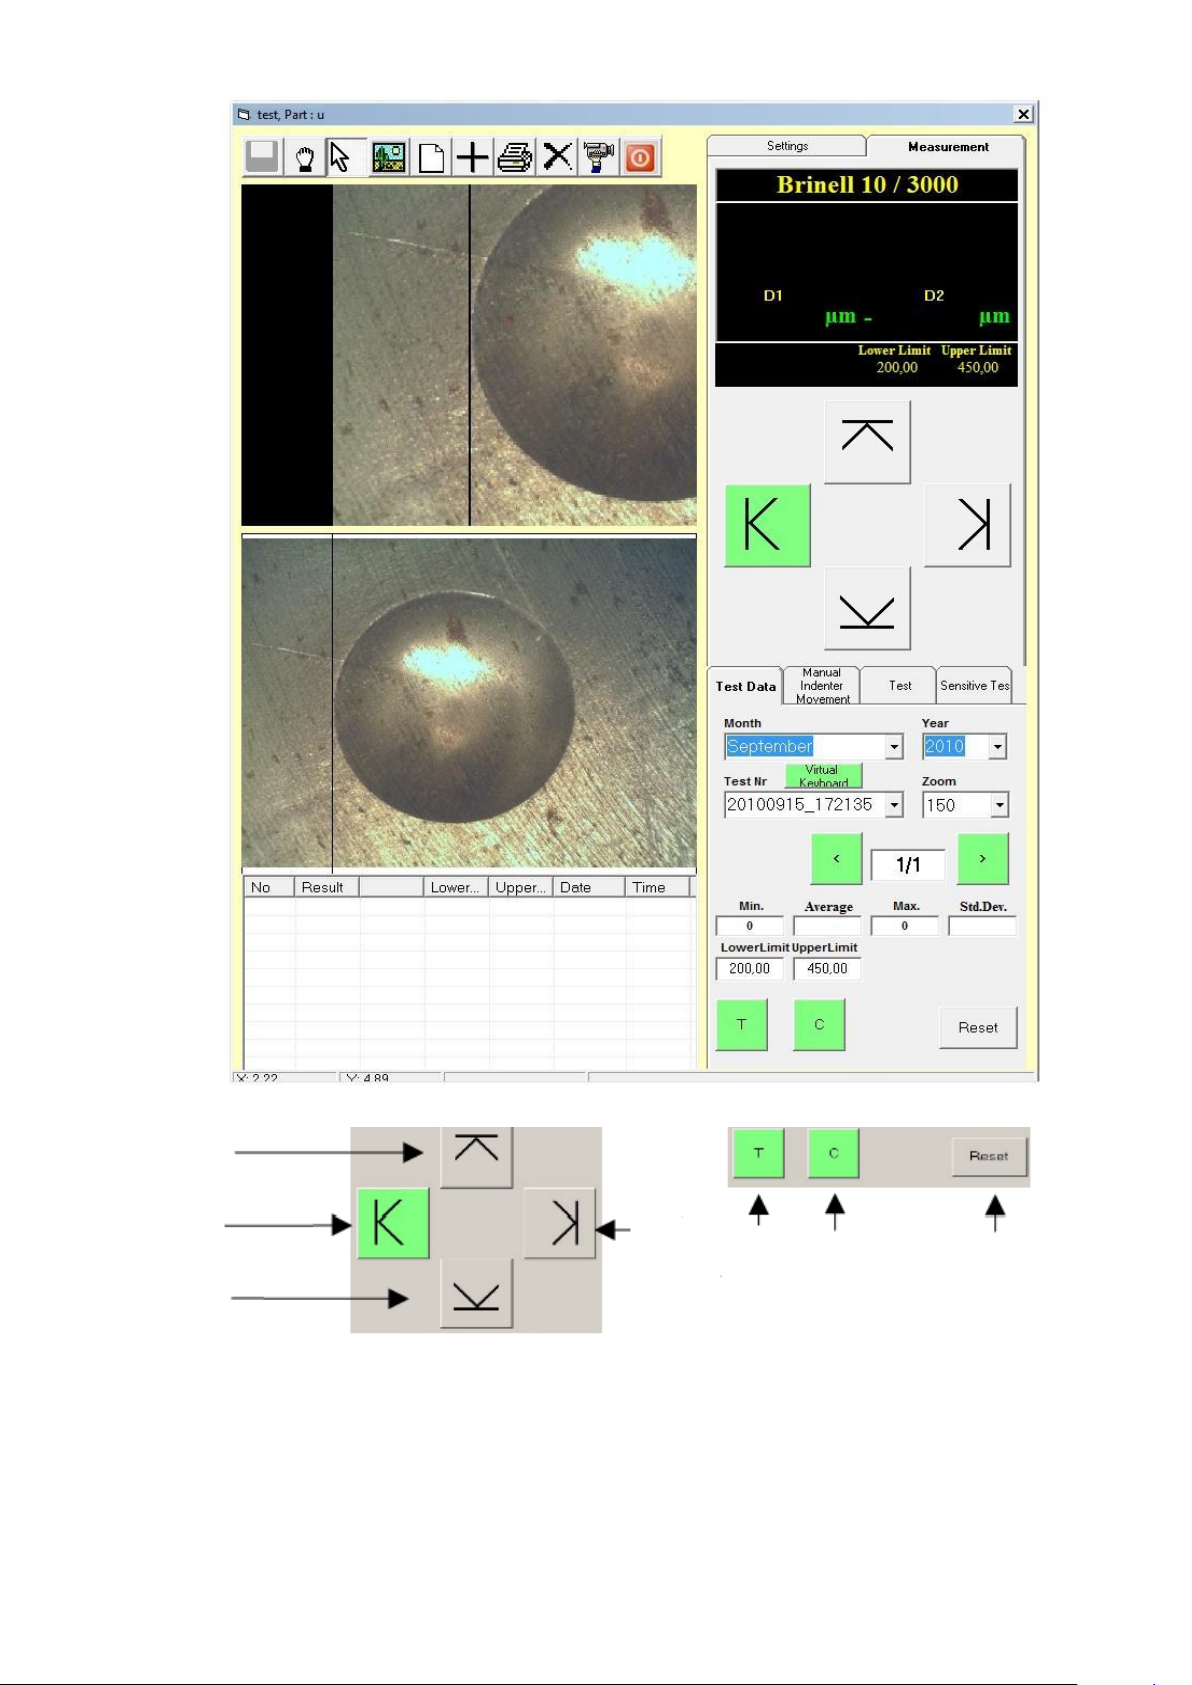Click the No column header in results table
The image size is (1192, 1685).
point(270,887)
